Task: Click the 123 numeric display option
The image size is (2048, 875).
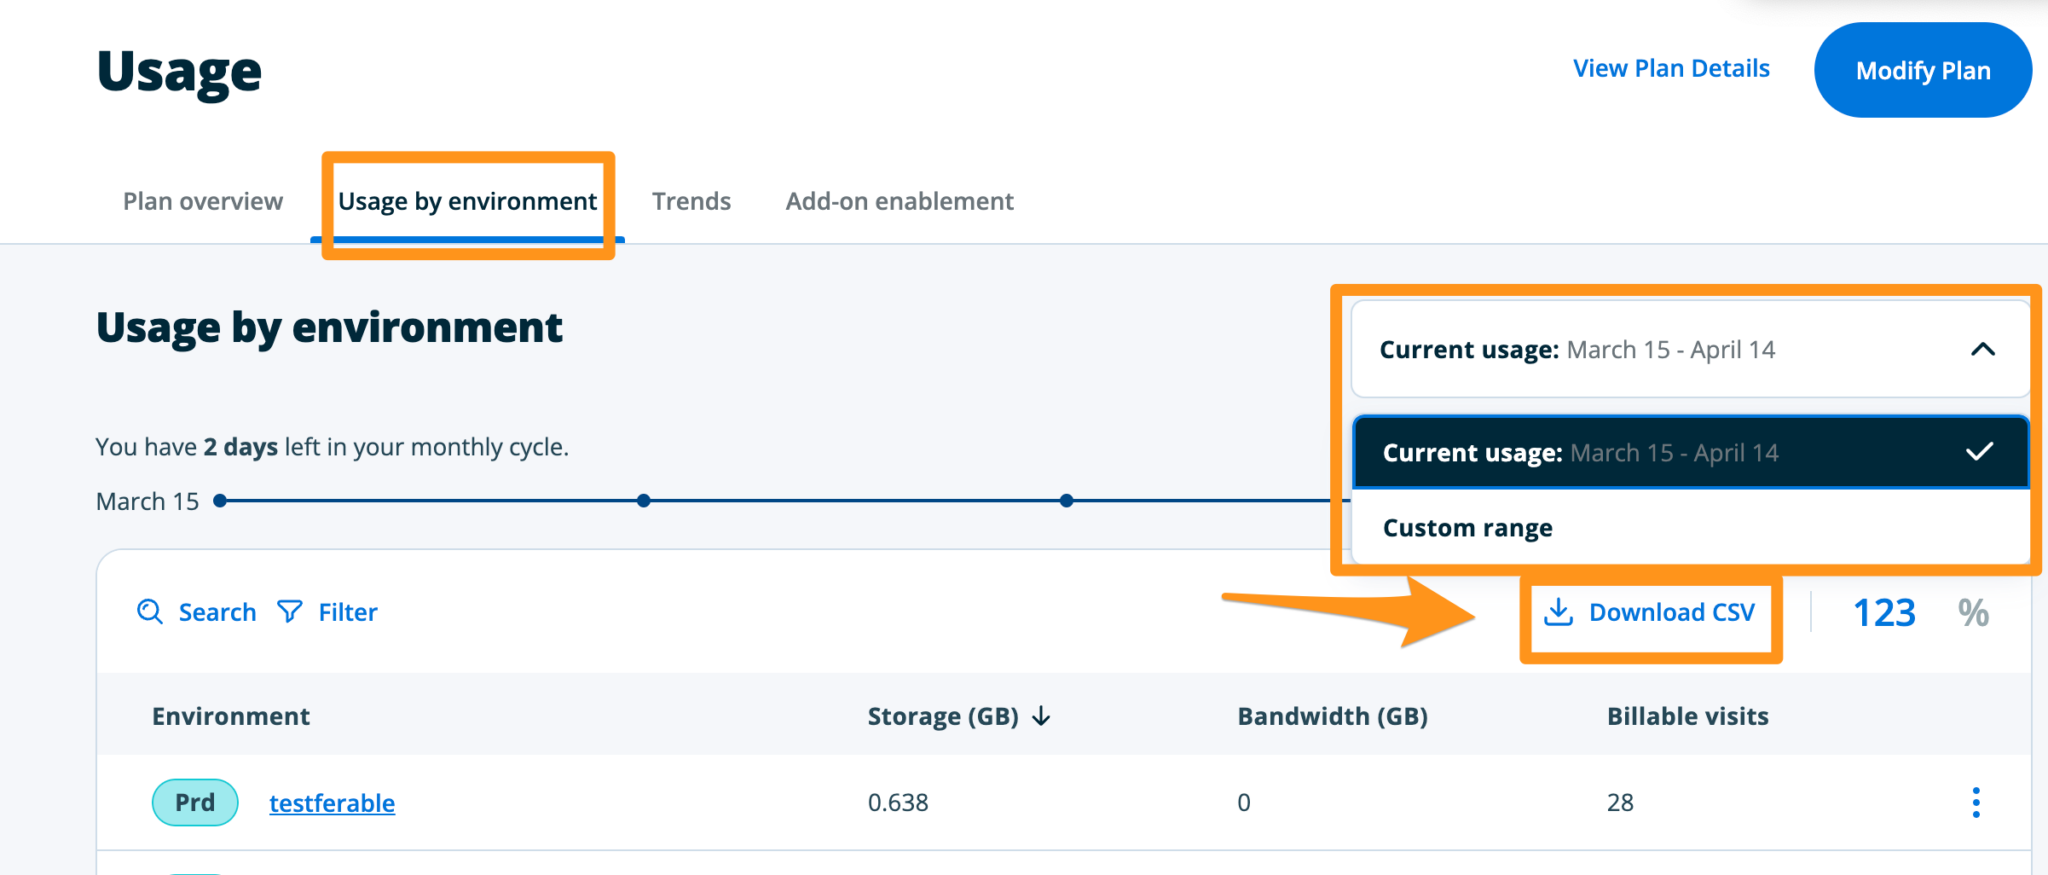Action: click(1884, 612)
